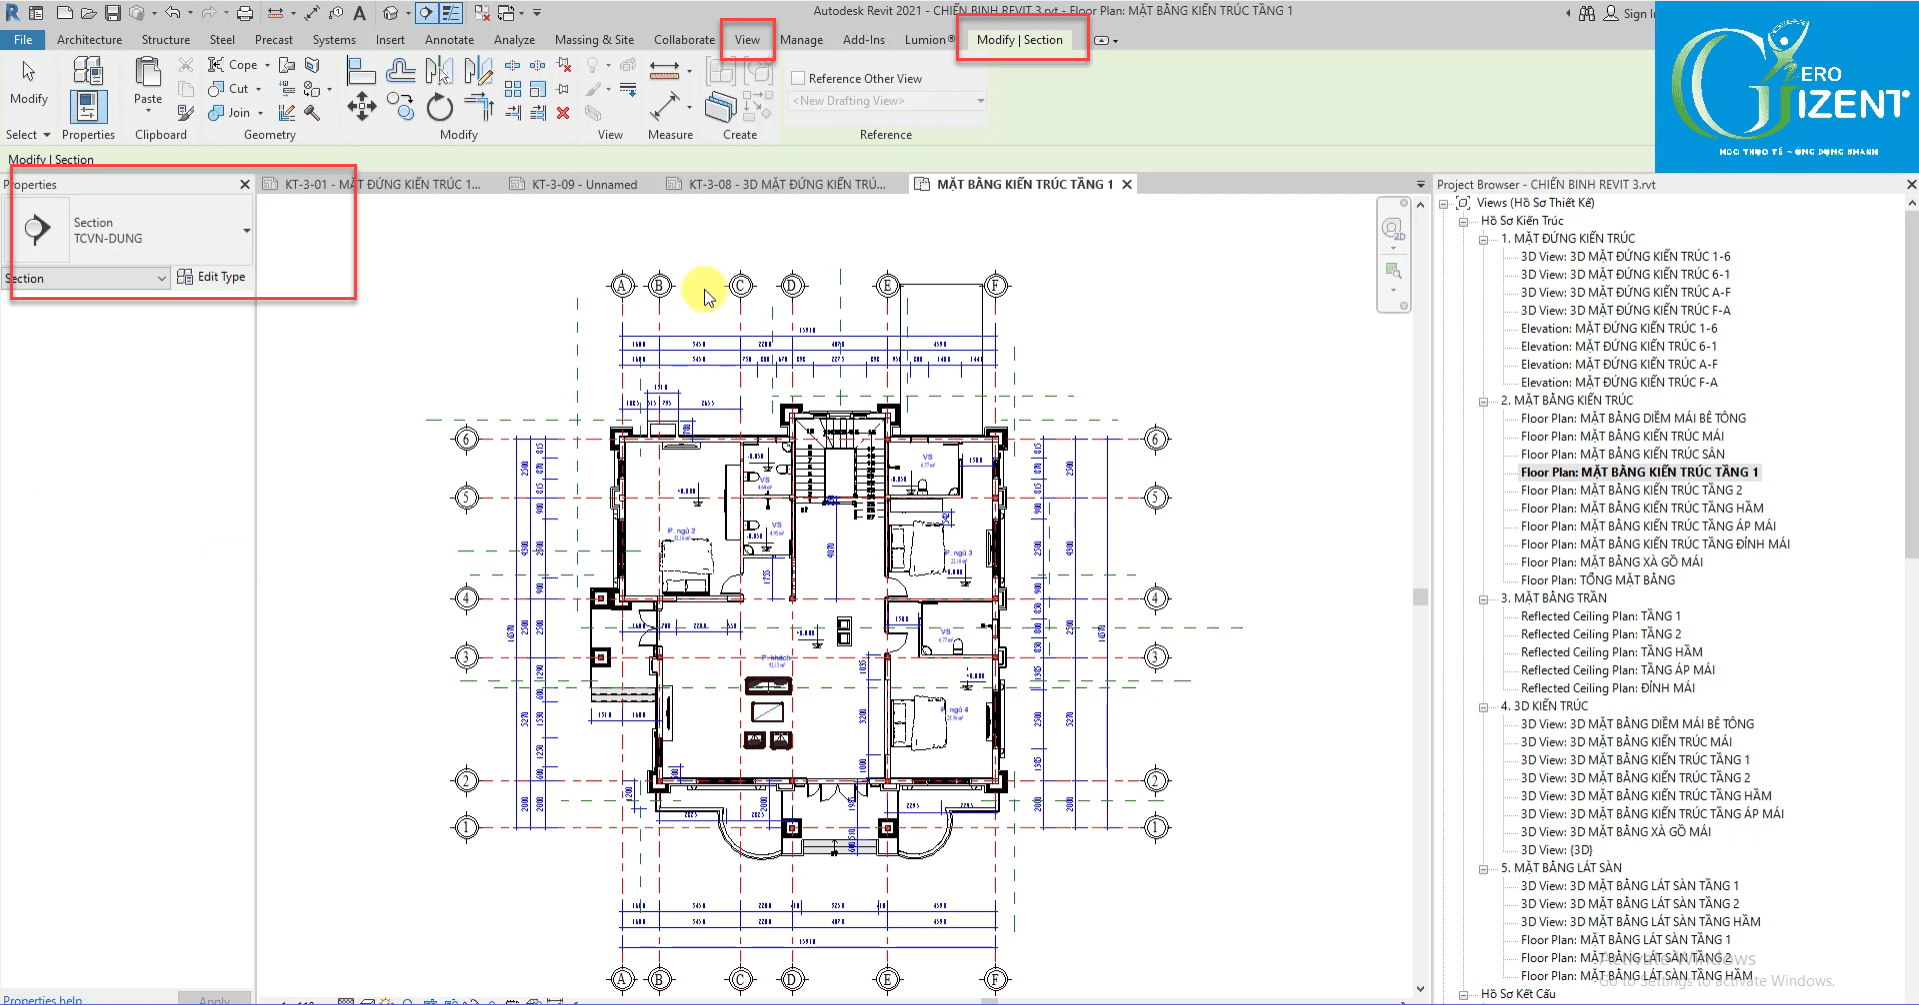Click the Undo arrow in quick access toolbar

(x=172, y=13)
